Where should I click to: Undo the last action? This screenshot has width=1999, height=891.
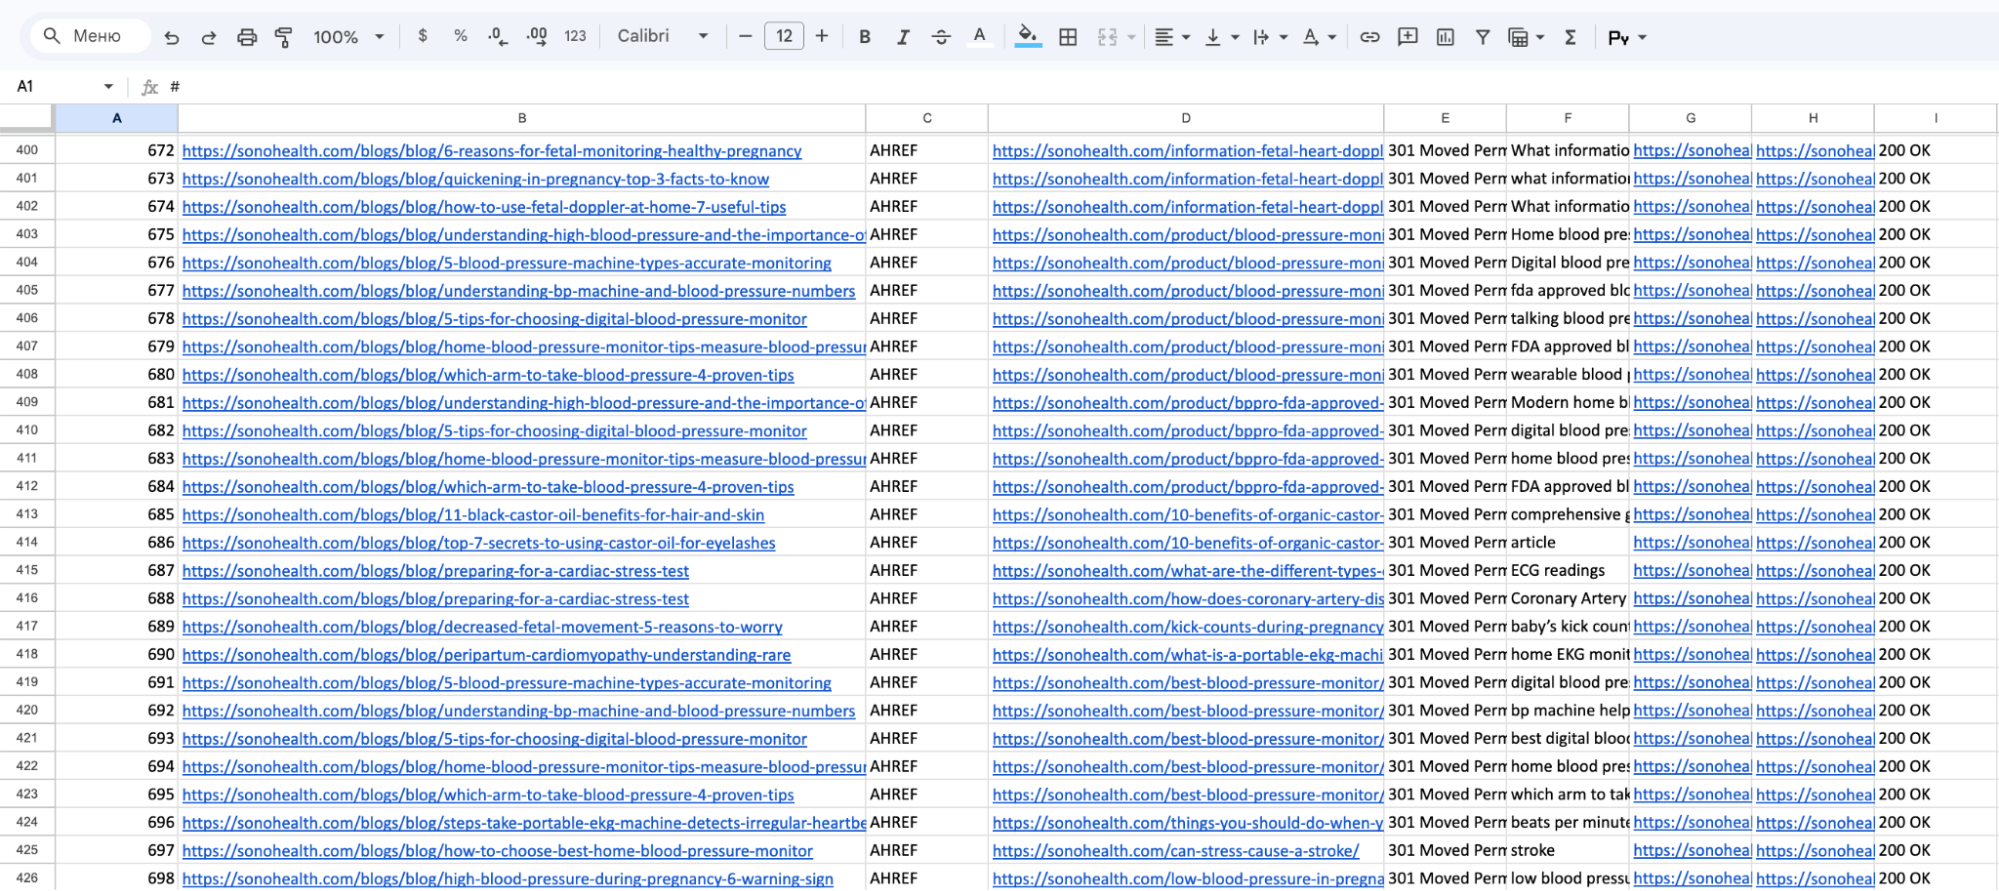[x=172, y=37]
